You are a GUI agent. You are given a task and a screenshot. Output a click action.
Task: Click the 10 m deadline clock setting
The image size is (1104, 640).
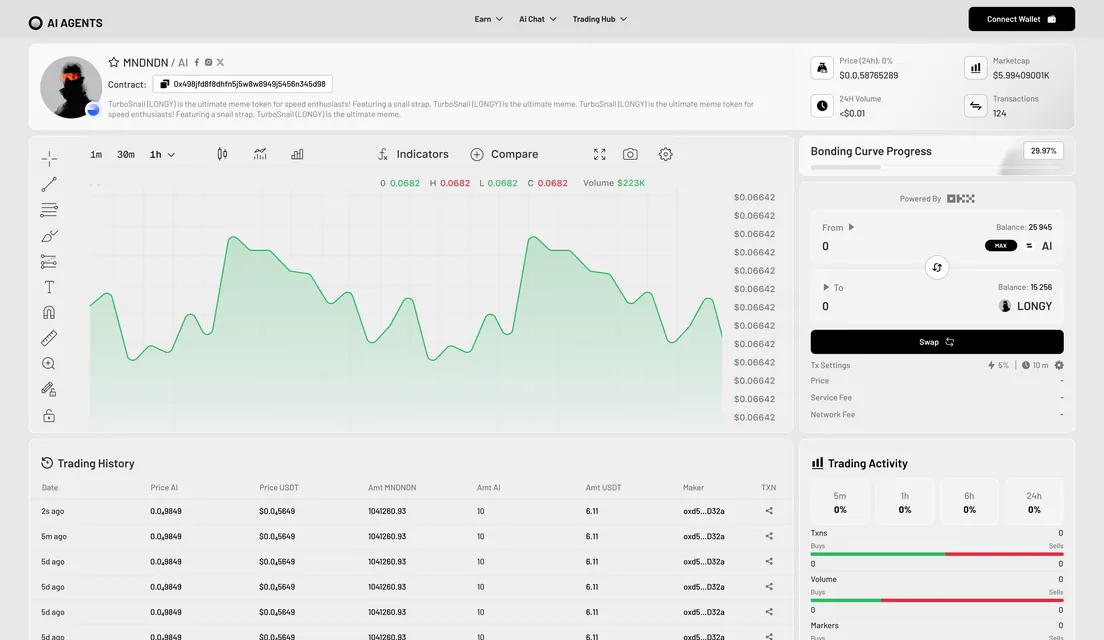[x=1035, y=365]
